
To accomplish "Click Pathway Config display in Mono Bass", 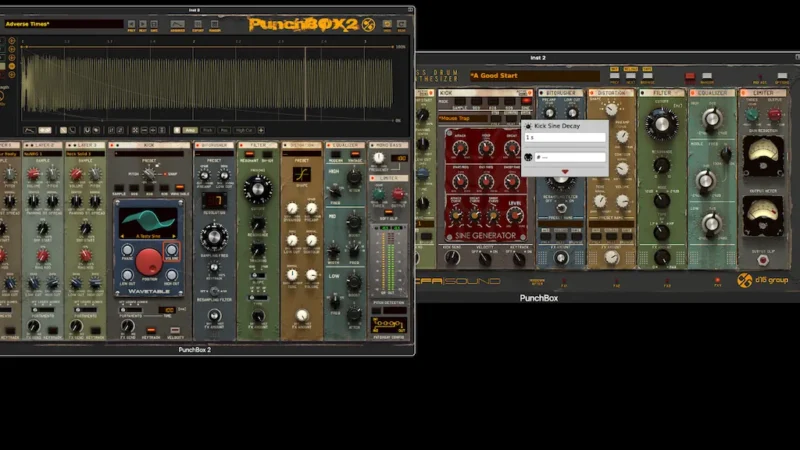I will [x=389, y=324].
